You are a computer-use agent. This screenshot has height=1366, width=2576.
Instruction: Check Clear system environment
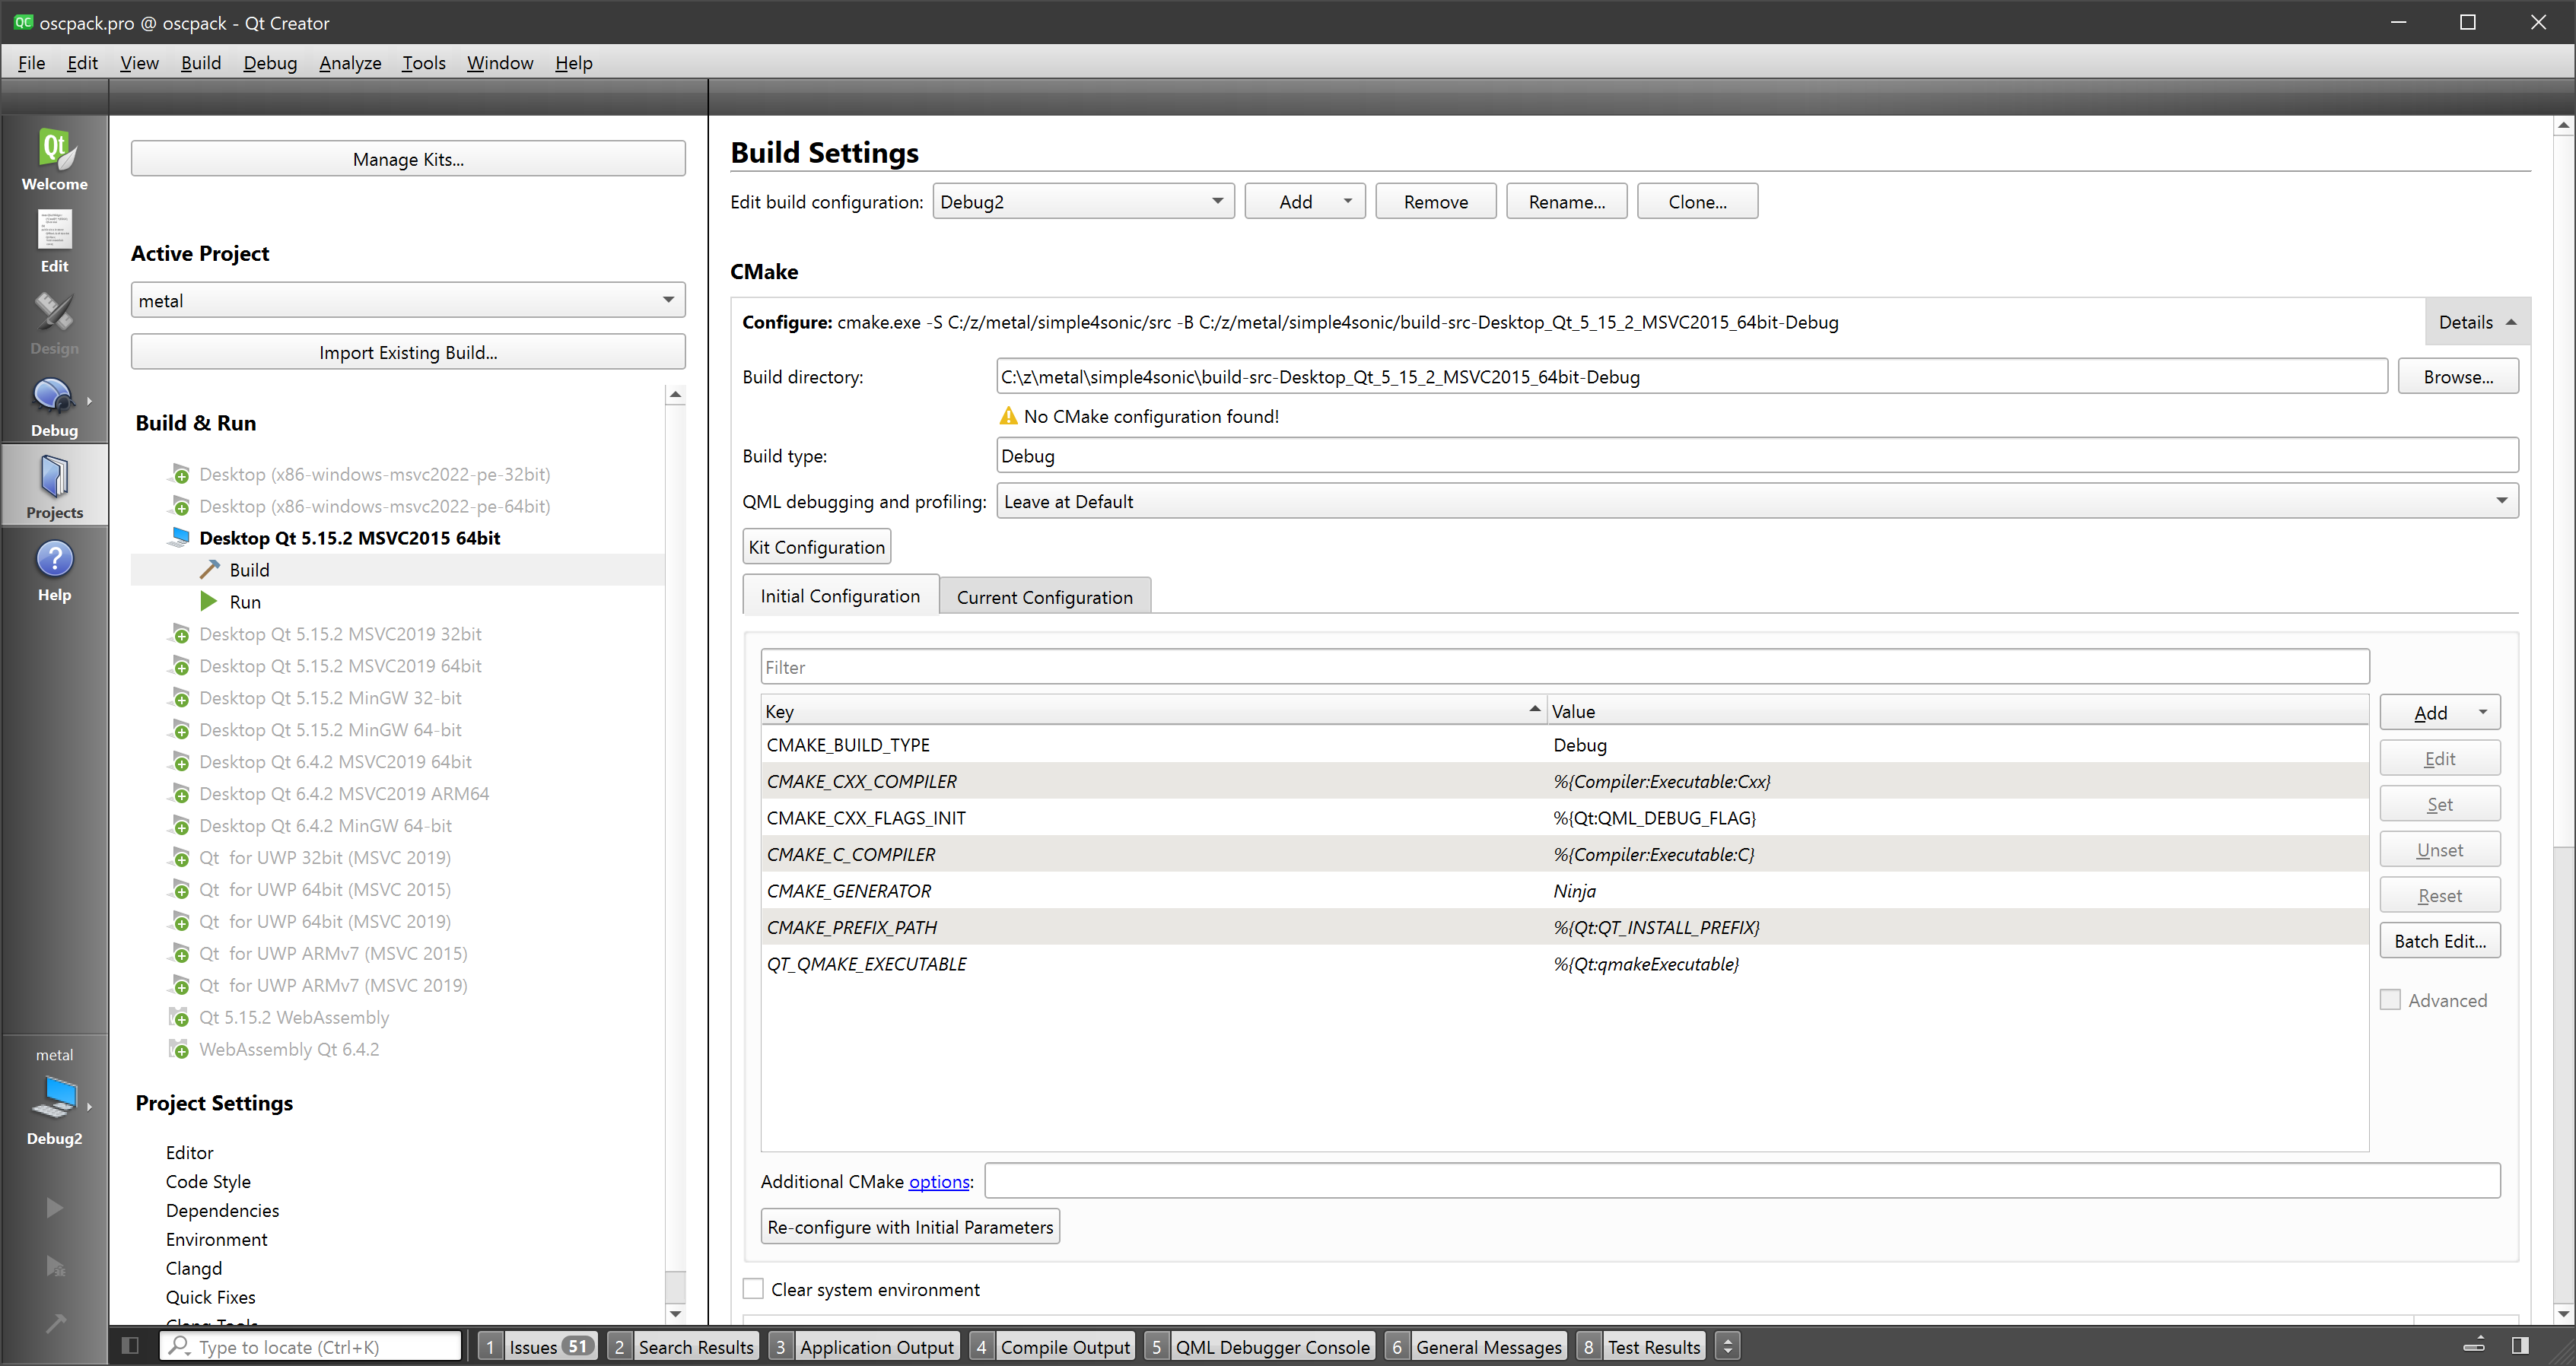pyautogui.click(x=753, y=1289)
